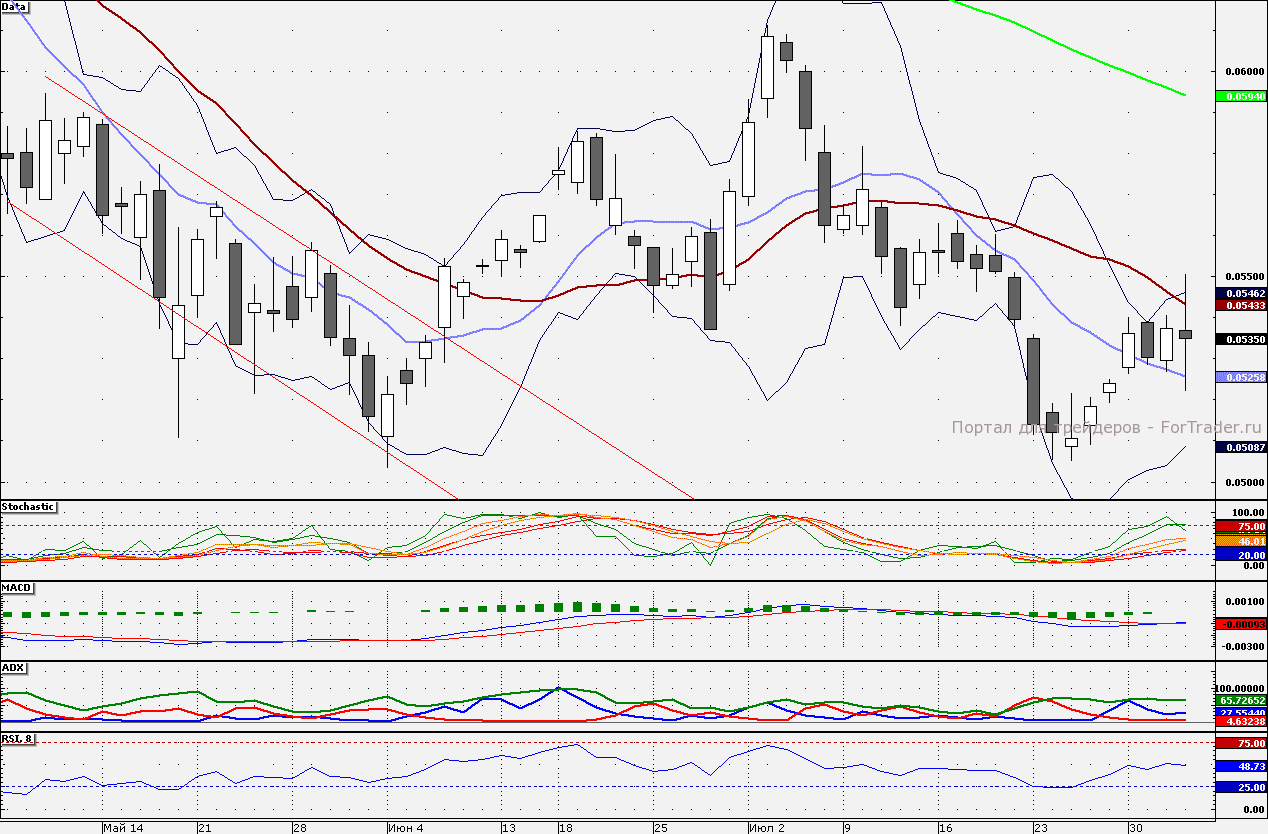Click the MACD indicator panel label
Viewport: 1268px width, 834px height.
(x=15, y=587)
